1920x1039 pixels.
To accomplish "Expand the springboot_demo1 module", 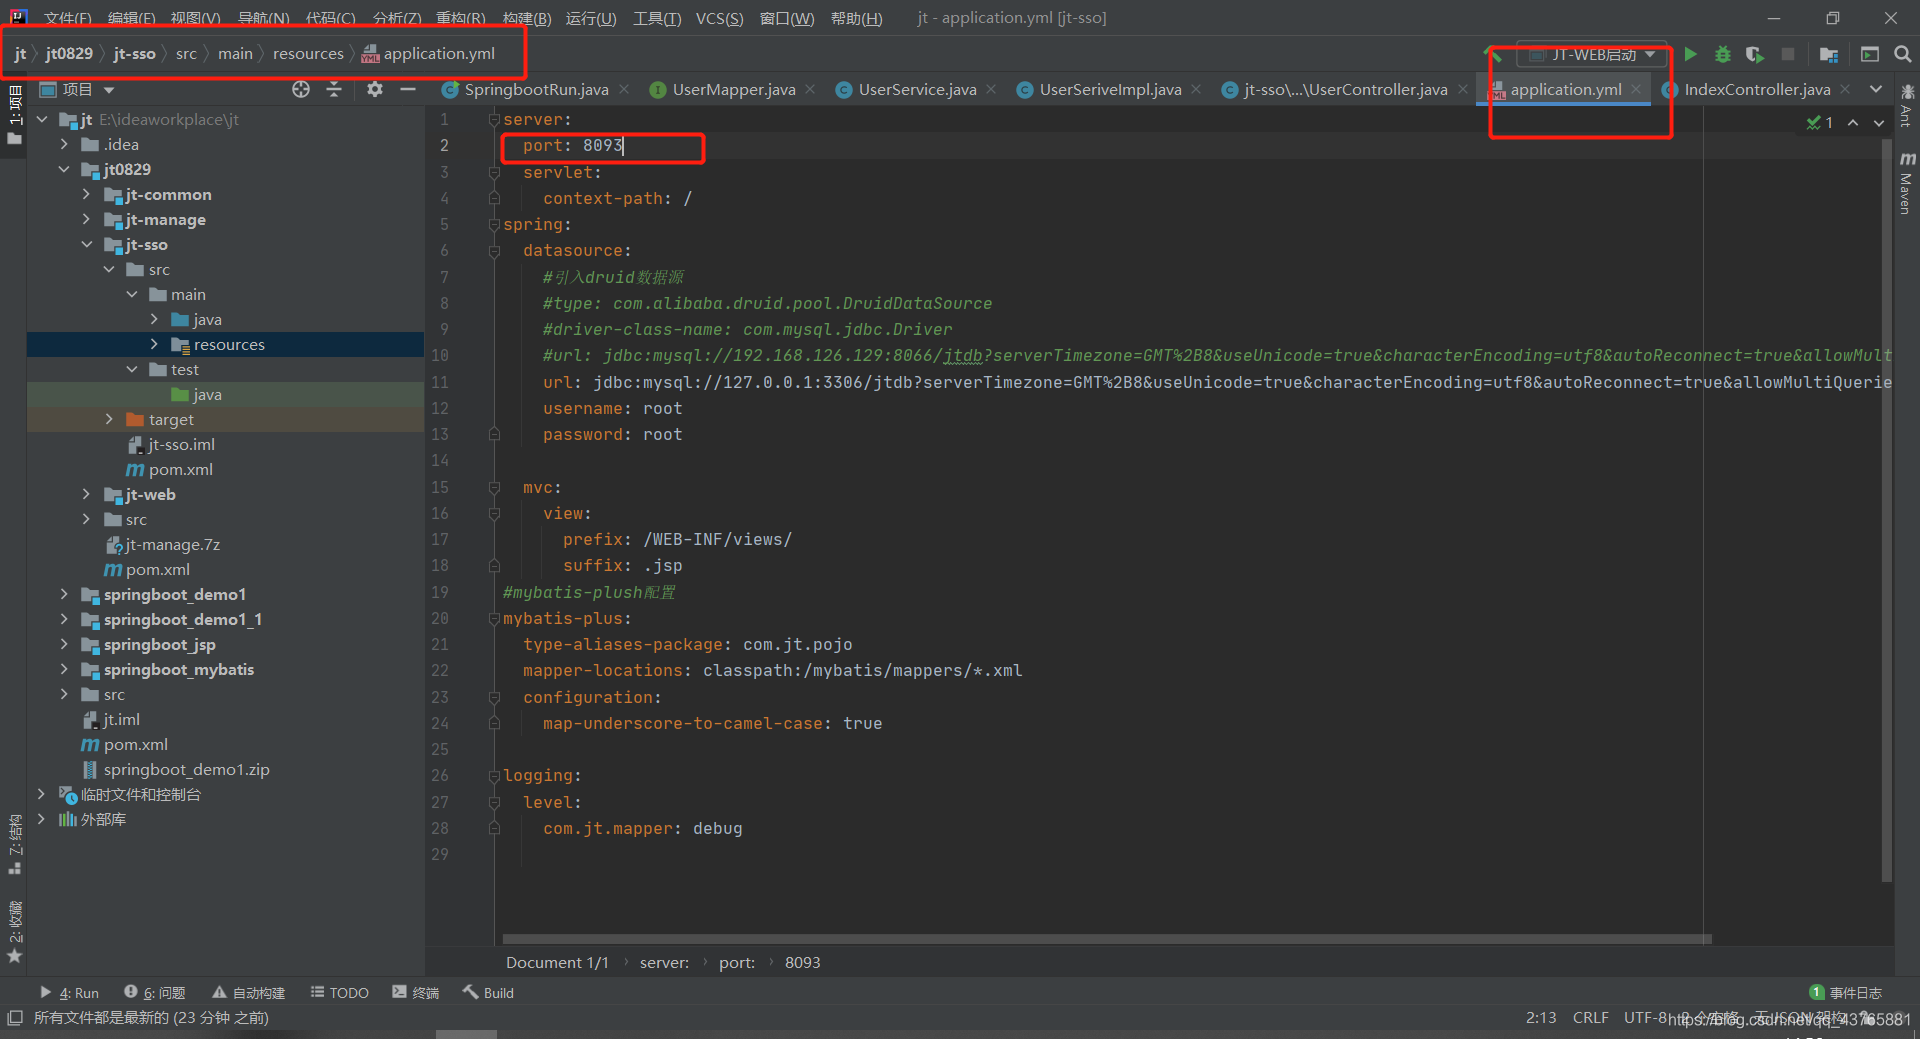I will click(64, 595).
